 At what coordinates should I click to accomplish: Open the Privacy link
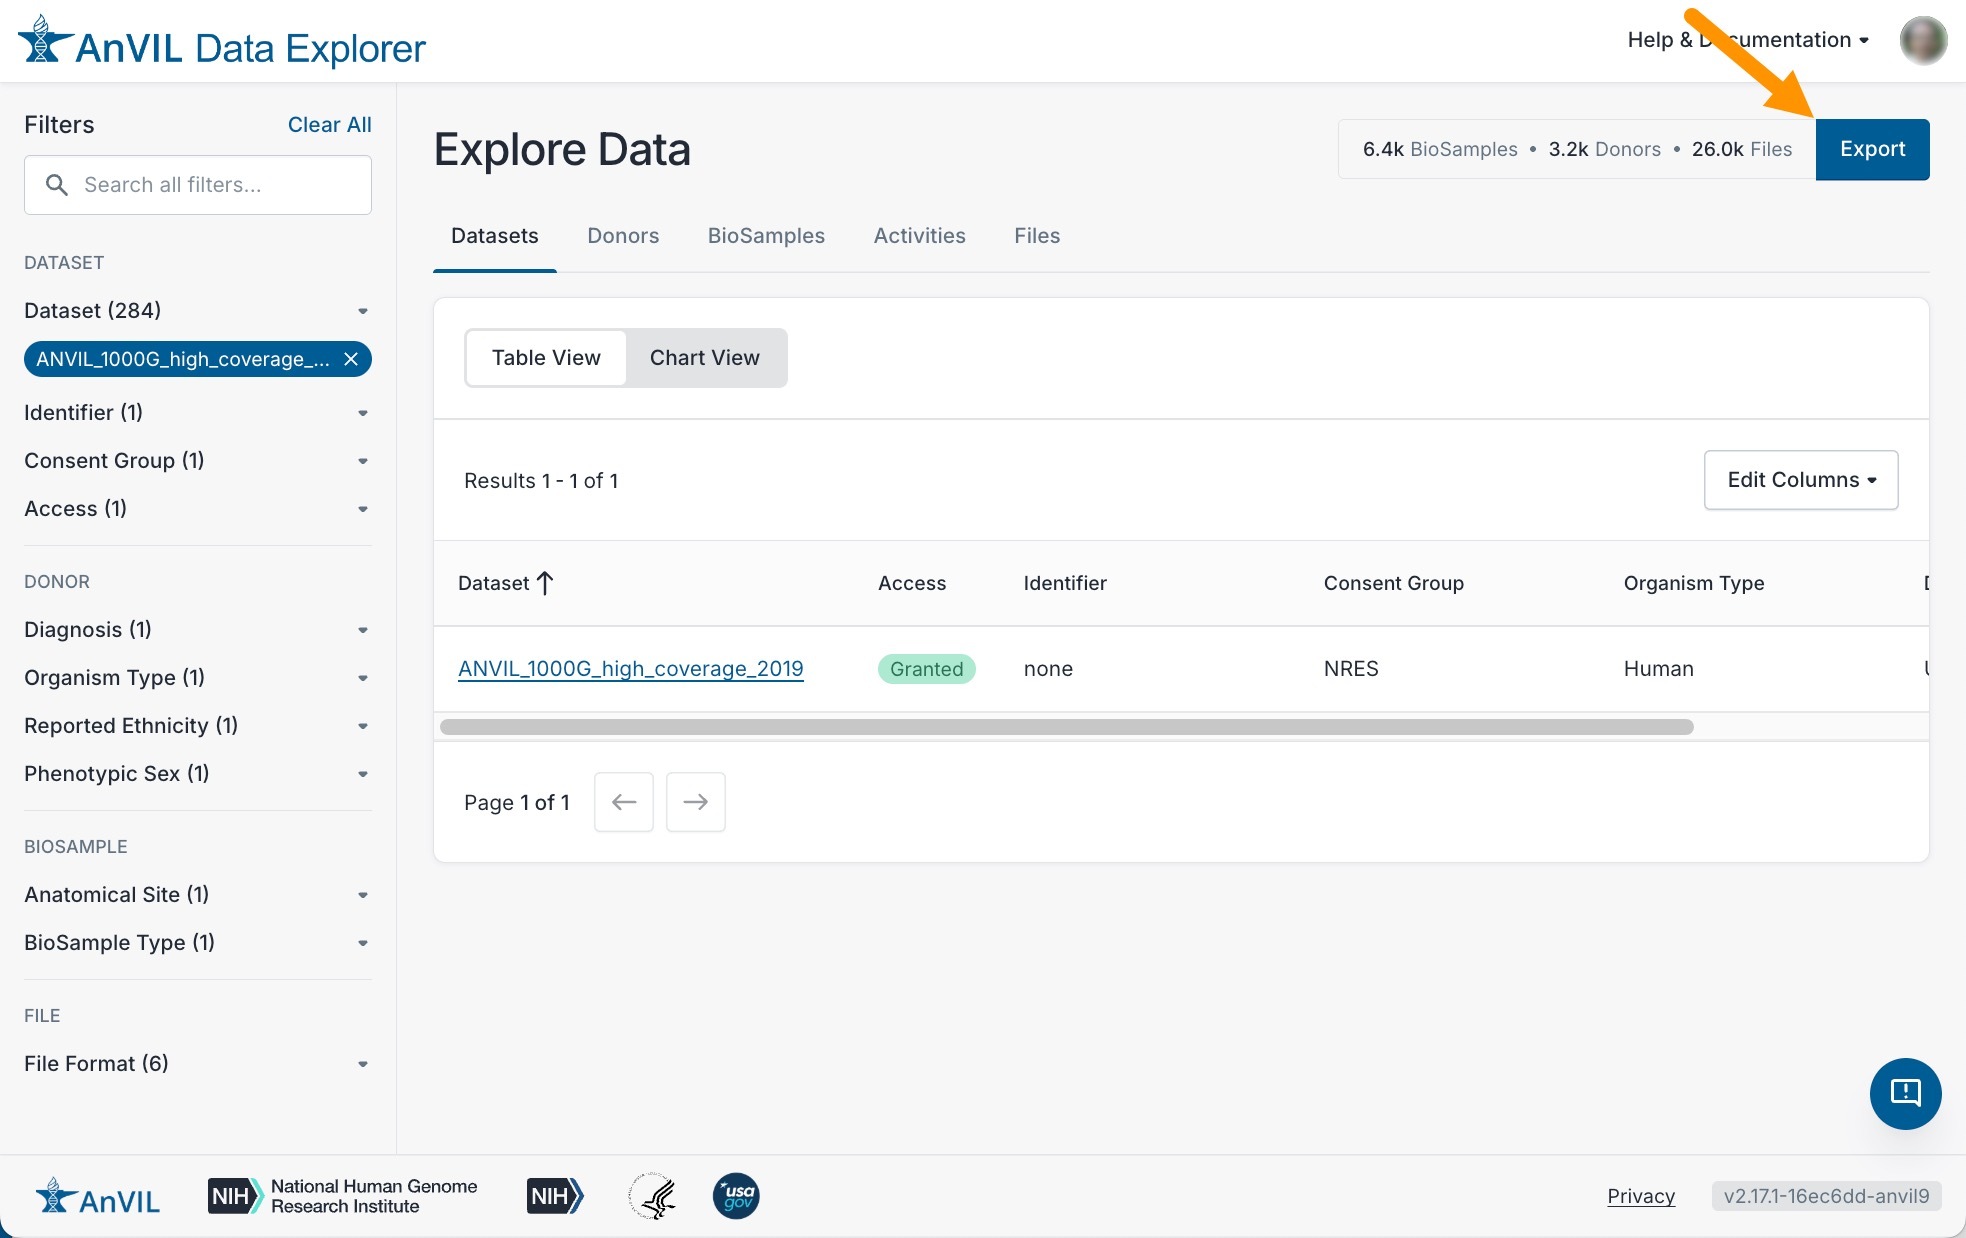click(x=1641, y=1196)
